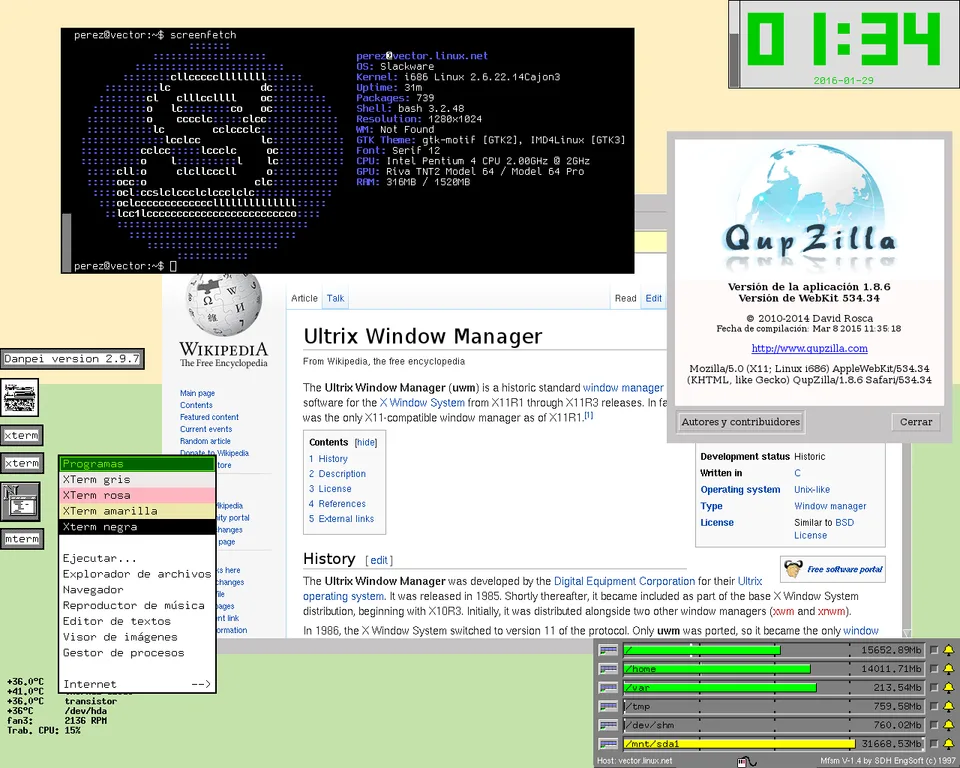Screen dimensions: 960x768
Task: Follow the Digital Equipment Corporation link
Action: pos(624,581)
